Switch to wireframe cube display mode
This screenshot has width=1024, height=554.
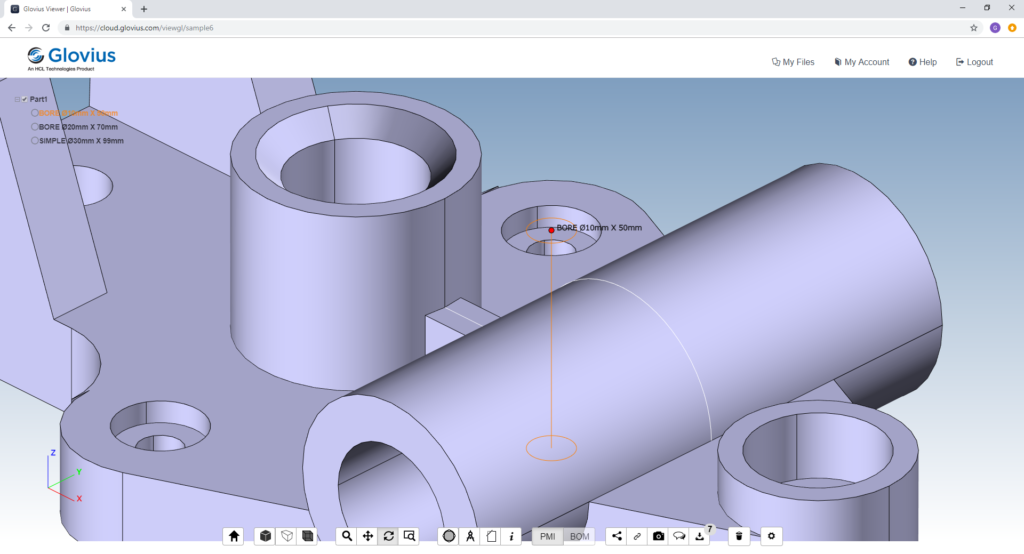[287, 536]
